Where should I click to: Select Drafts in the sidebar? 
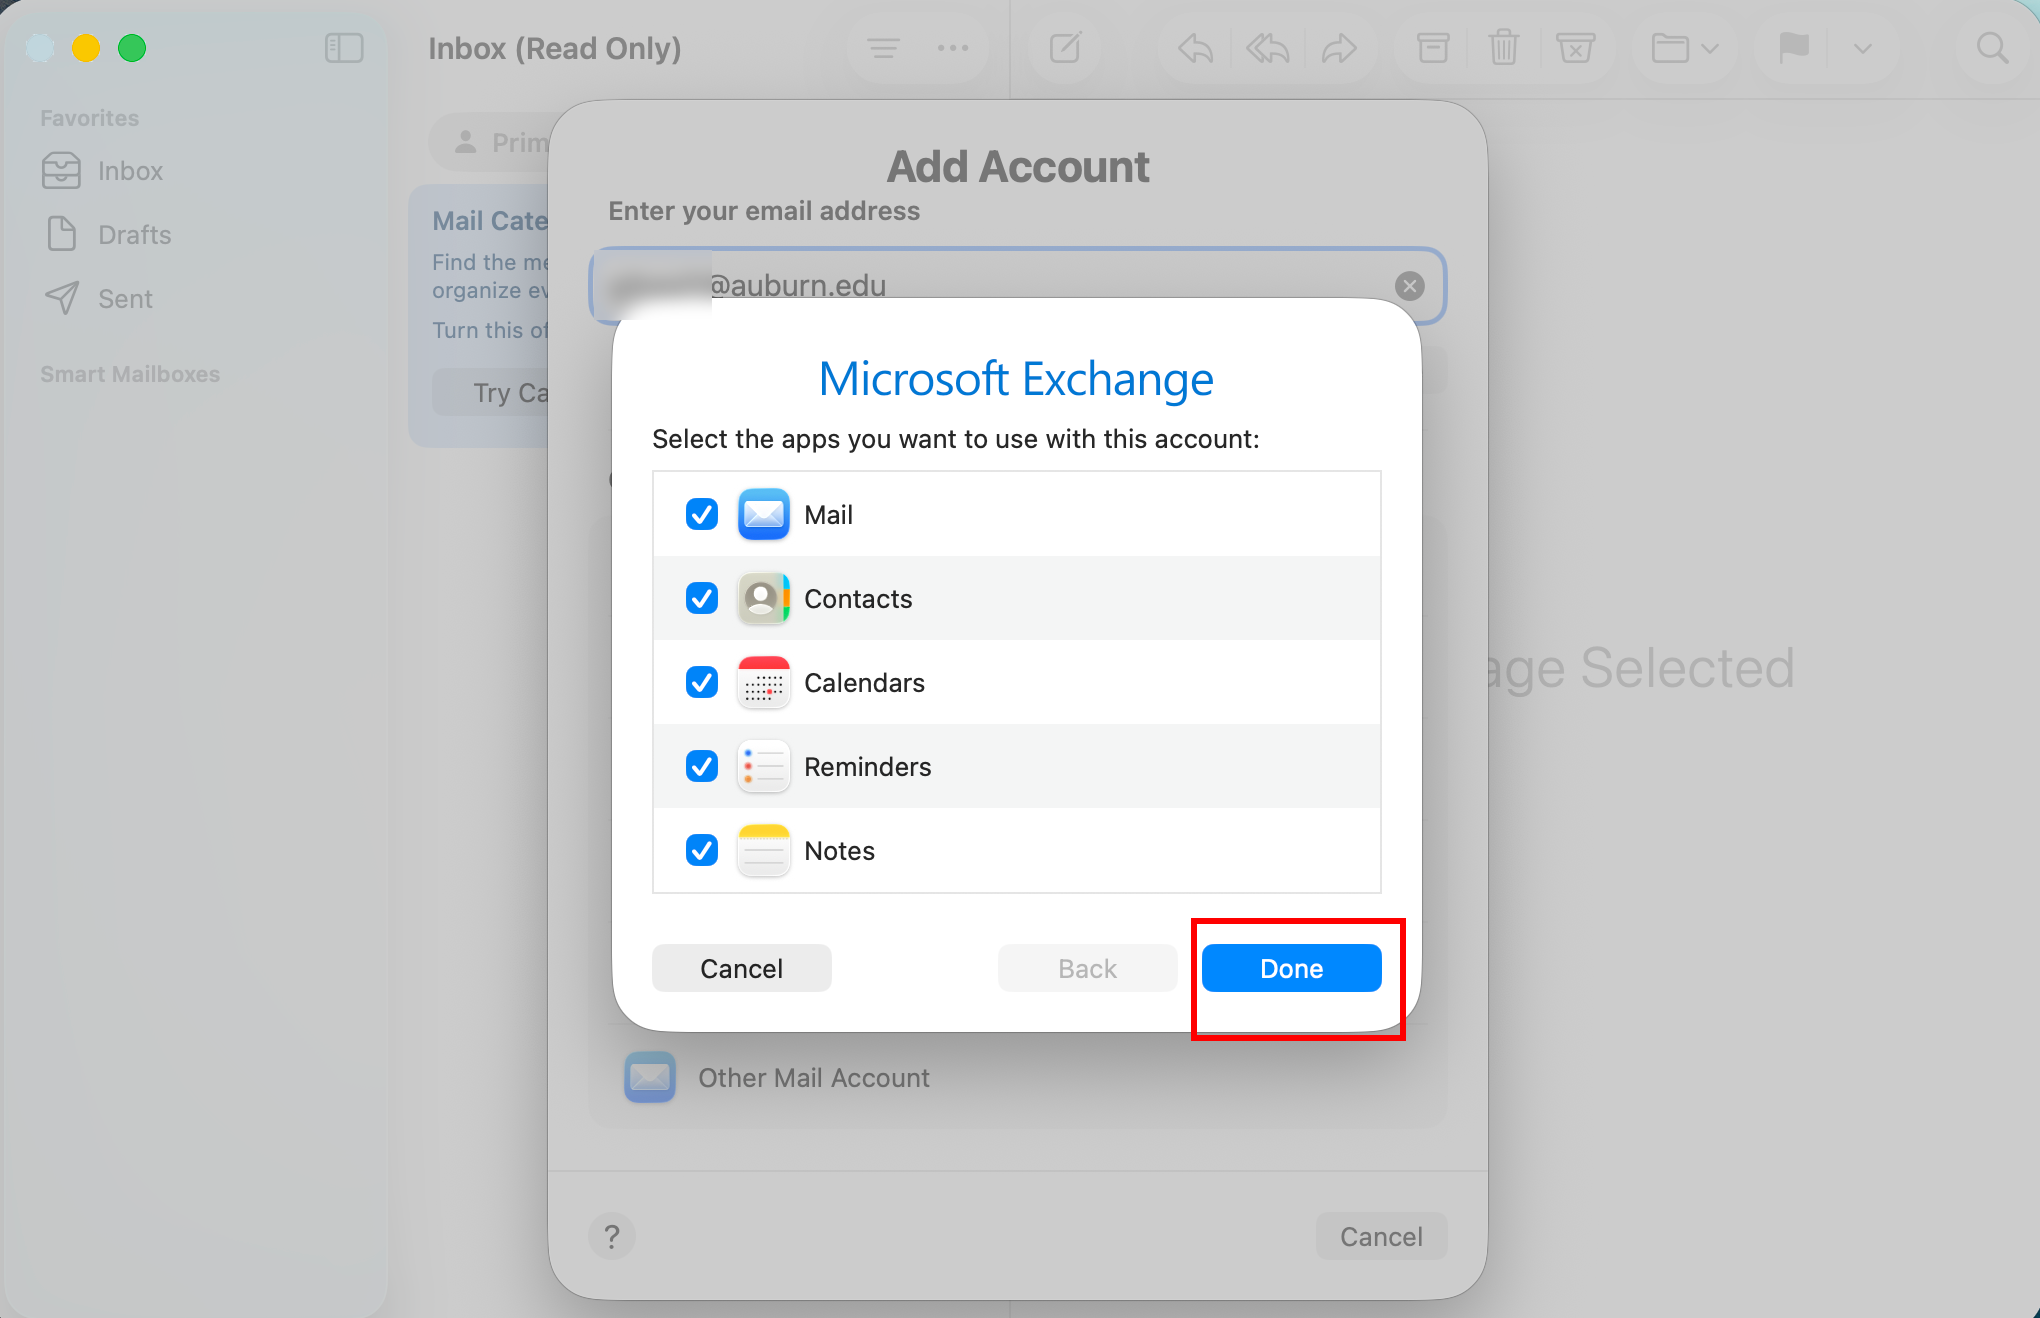click(x=109, y=235)
